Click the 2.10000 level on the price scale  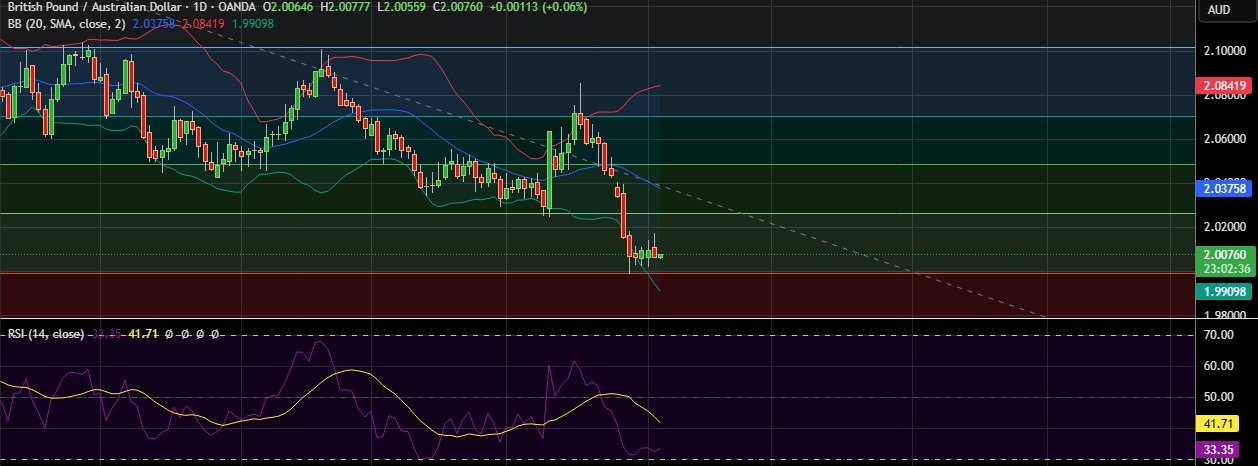click(1226, 49)
